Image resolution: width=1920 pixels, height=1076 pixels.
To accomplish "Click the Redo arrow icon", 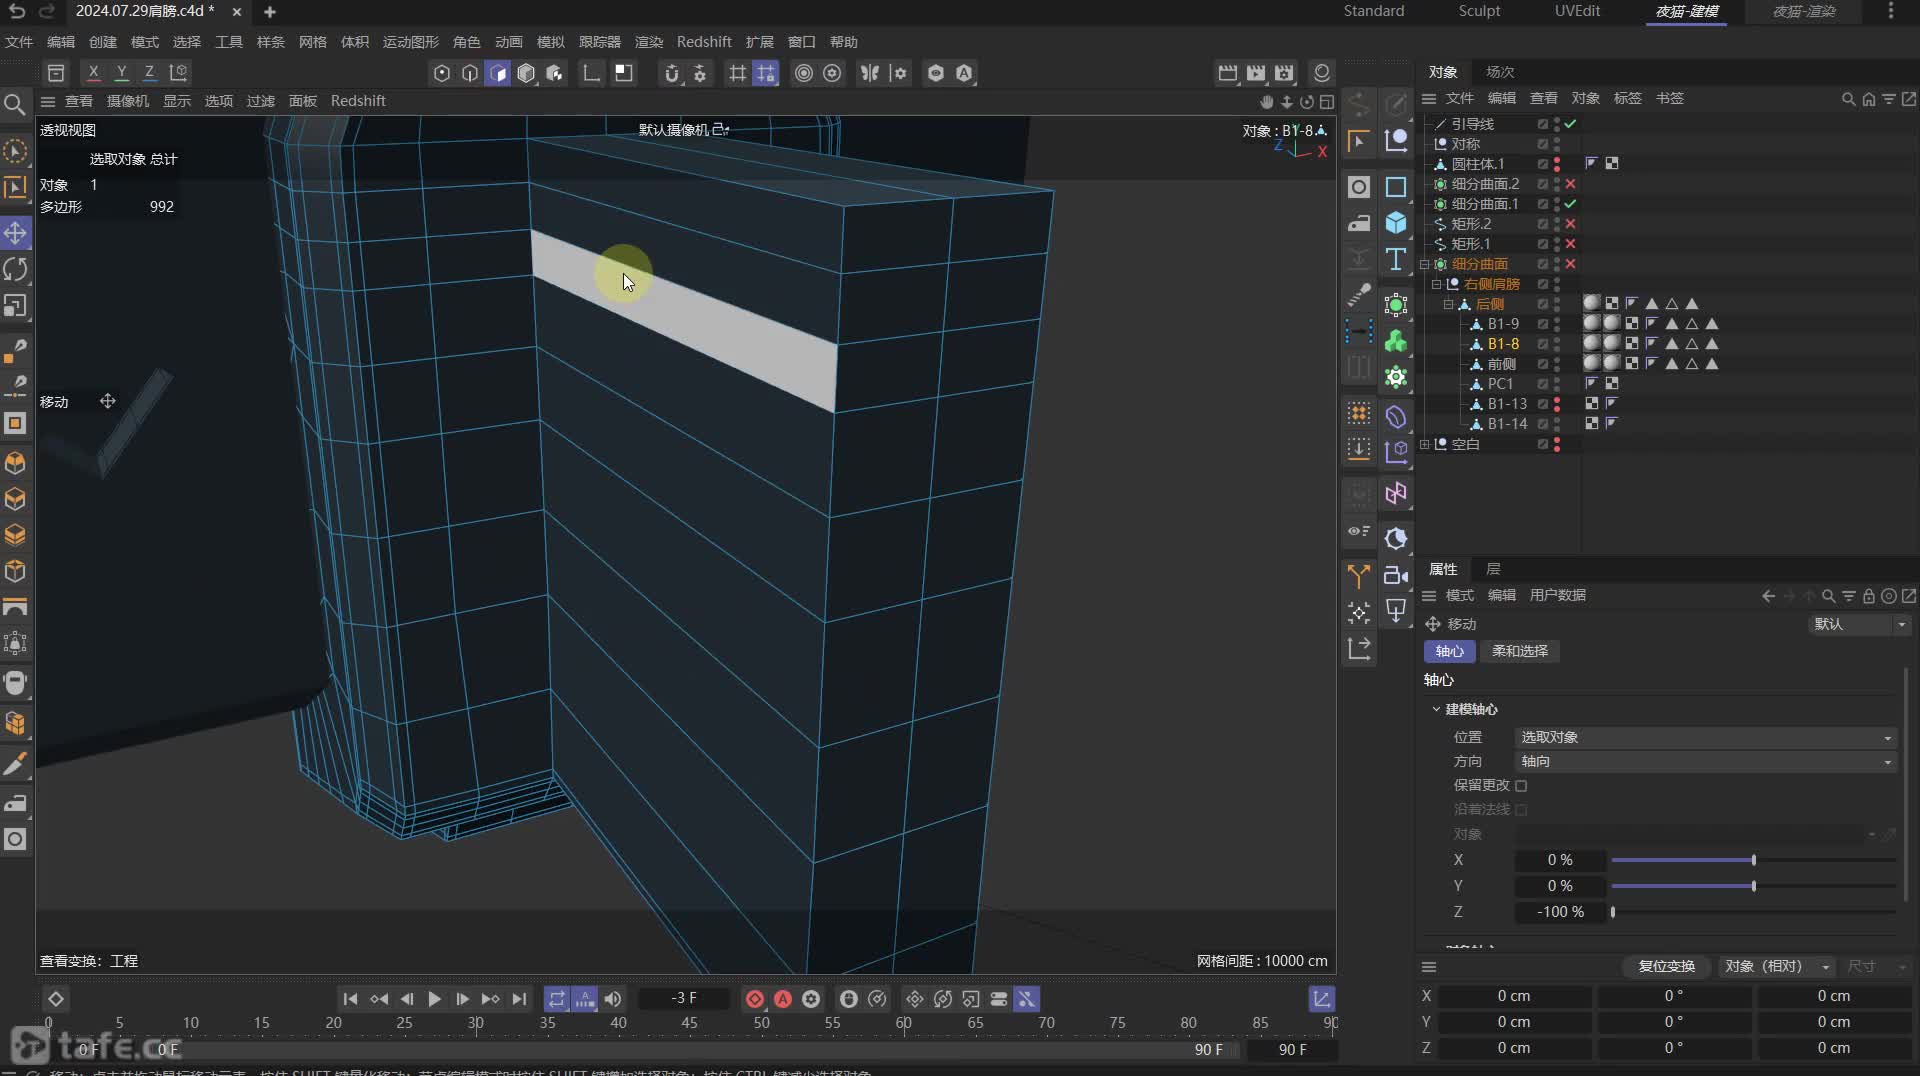I will 46,11.
